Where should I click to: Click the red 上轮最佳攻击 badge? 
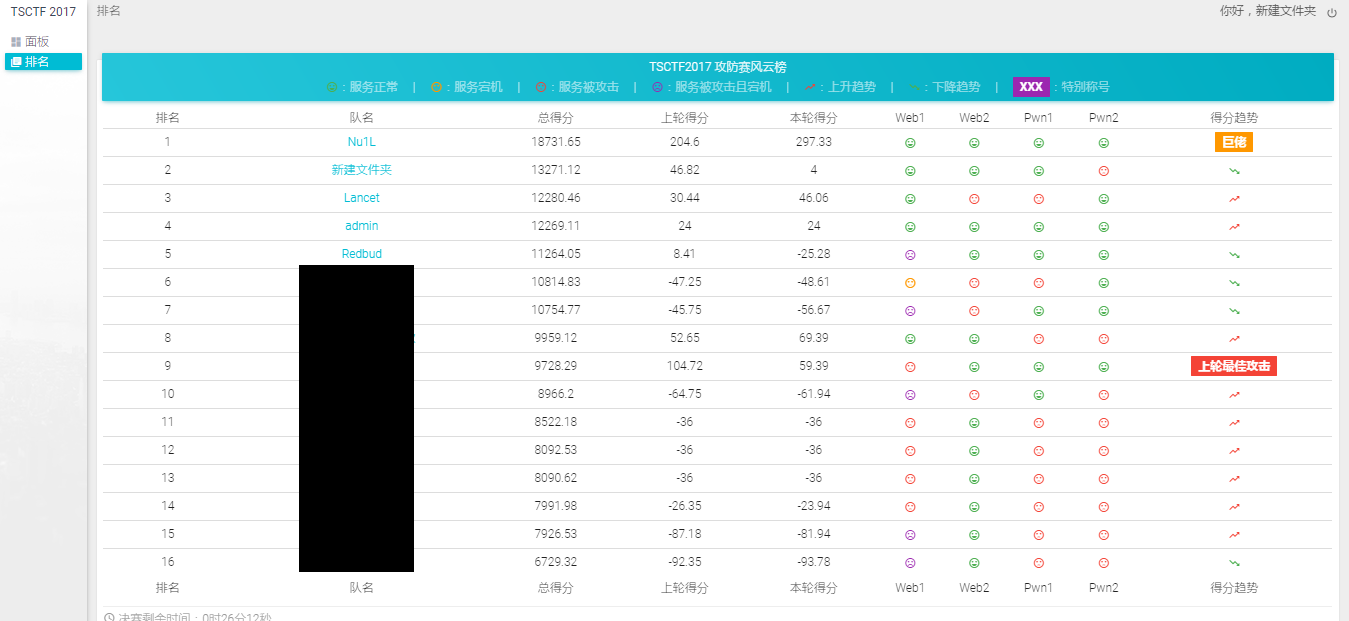pos(1234,366)
